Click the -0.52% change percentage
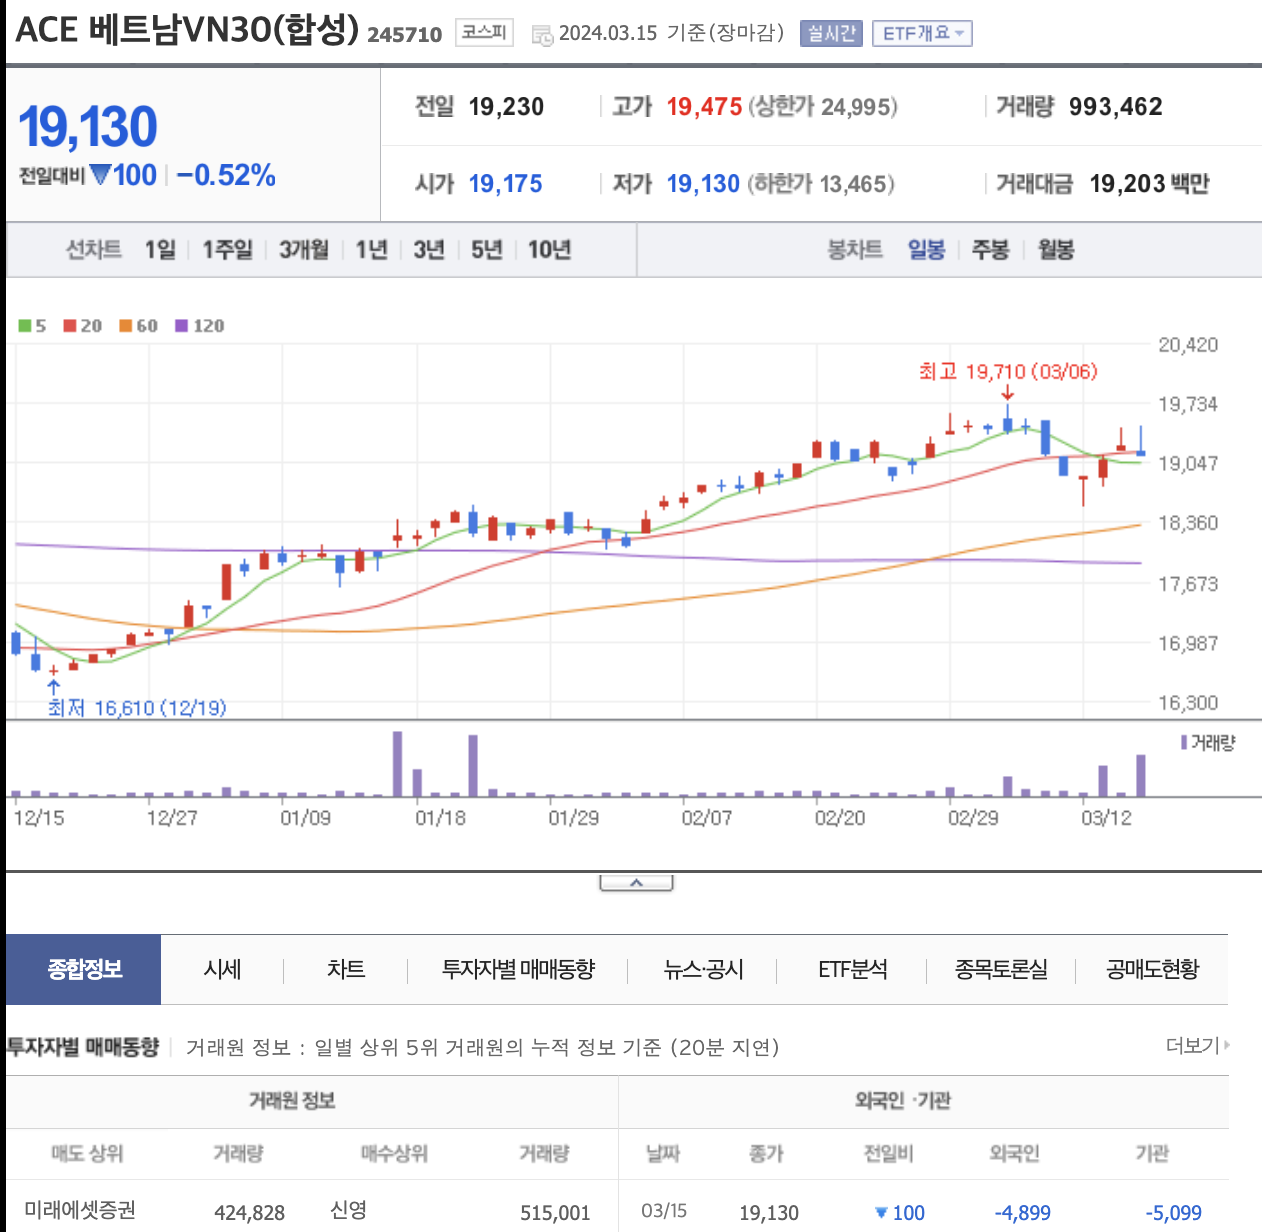 point(226,176)
